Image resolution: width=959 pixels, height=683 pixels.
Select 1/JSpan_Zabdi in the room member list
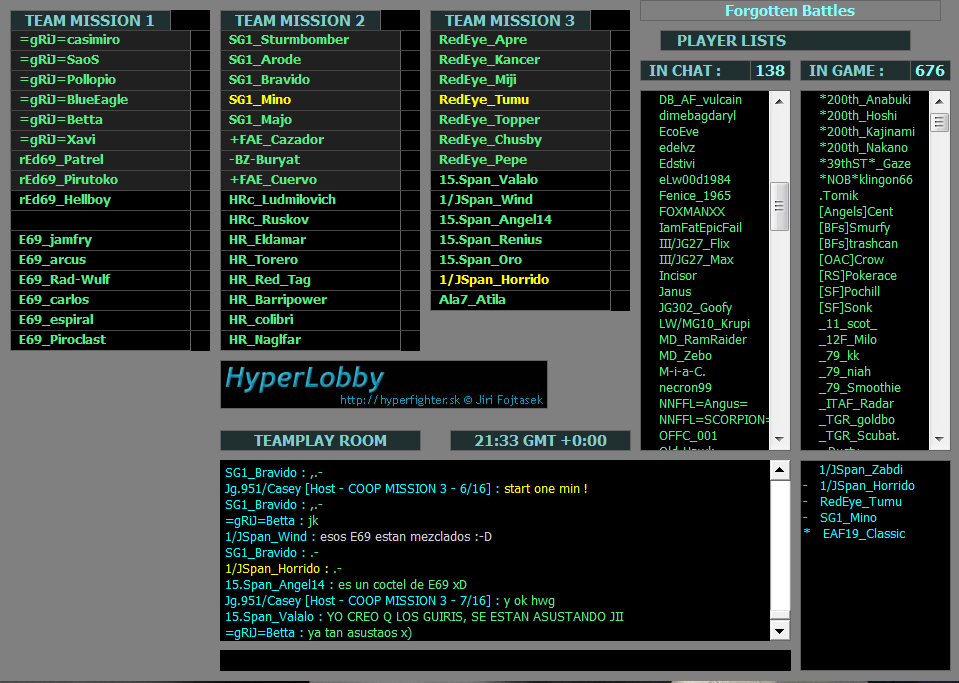[861, 470]
